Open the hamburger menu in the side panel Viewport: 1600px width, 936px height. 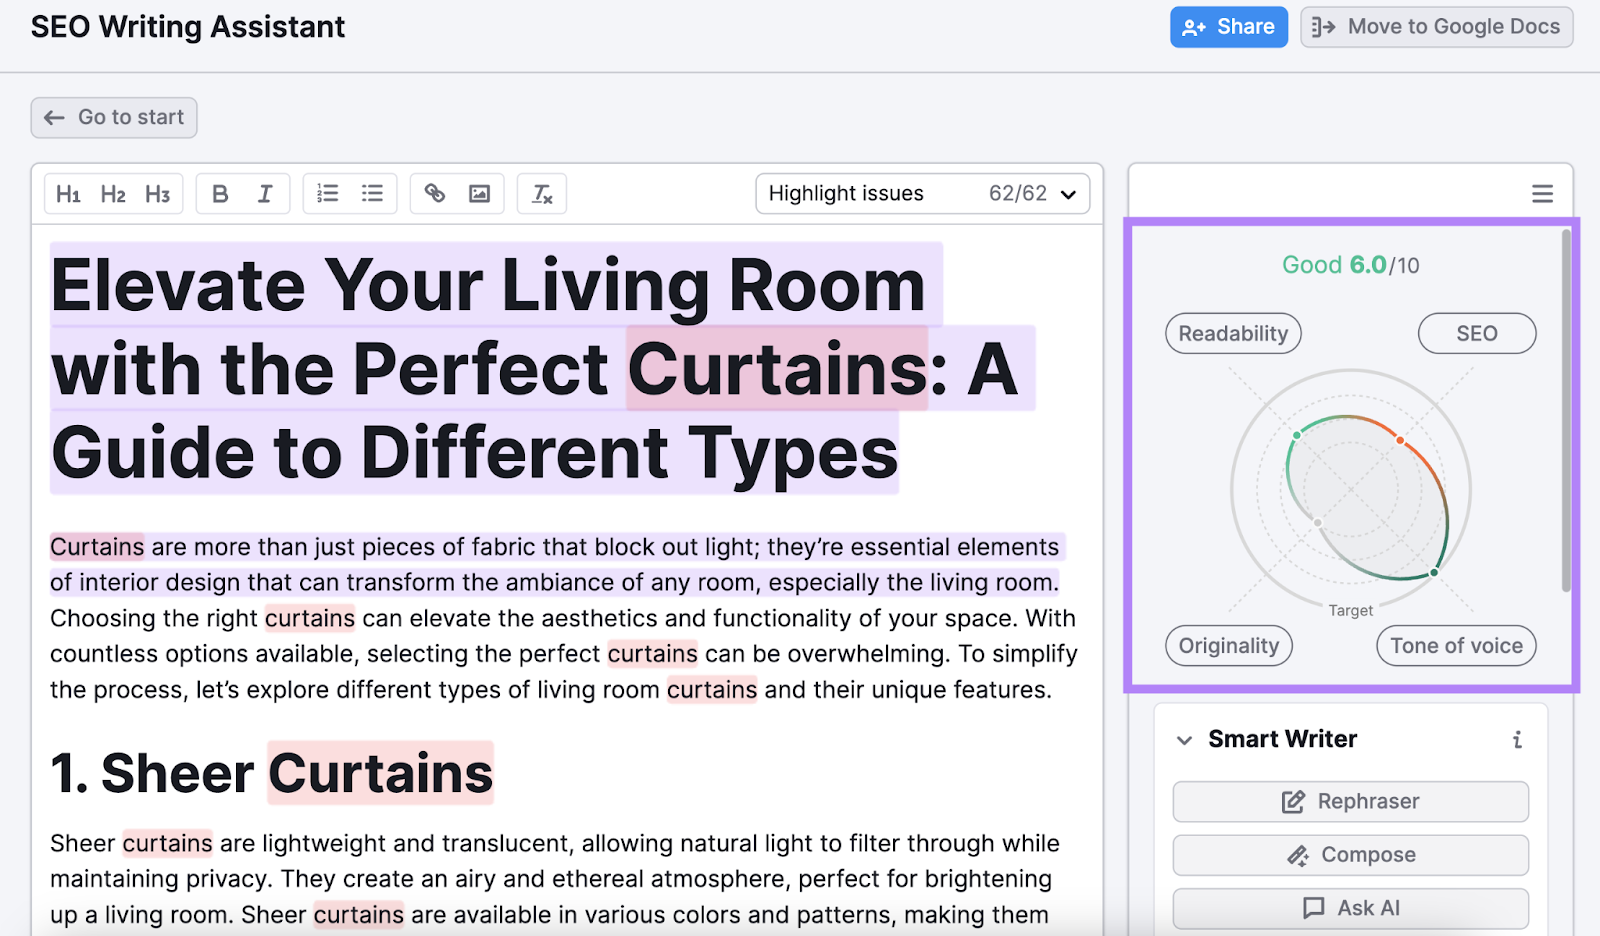(x=1542, y=194)
